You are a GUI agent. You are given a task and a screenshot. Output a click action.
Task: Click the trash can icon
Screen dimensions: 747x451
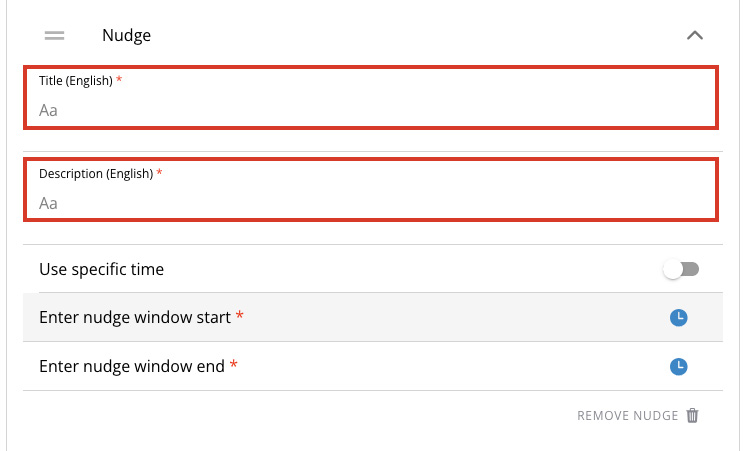point(693,415)
